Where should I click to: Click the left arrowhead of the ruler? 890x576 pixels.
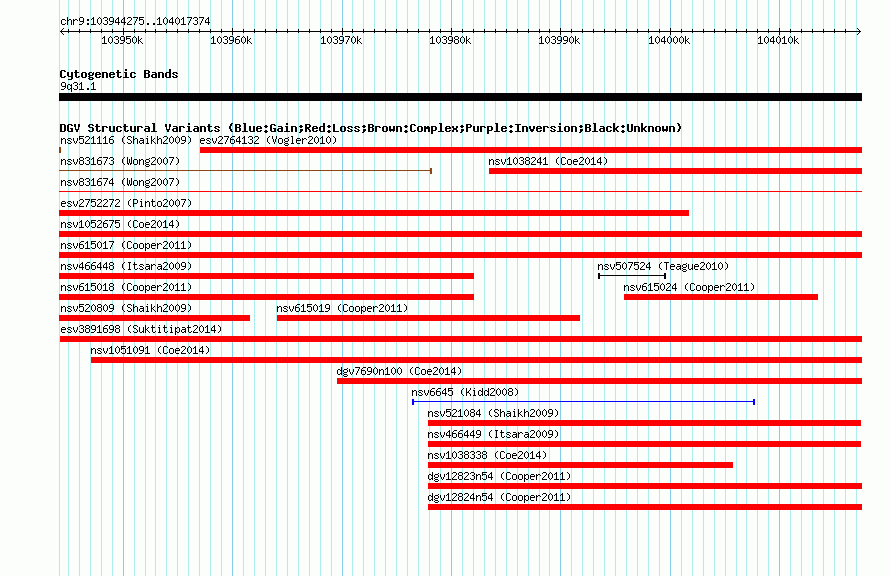click(62, 31)
